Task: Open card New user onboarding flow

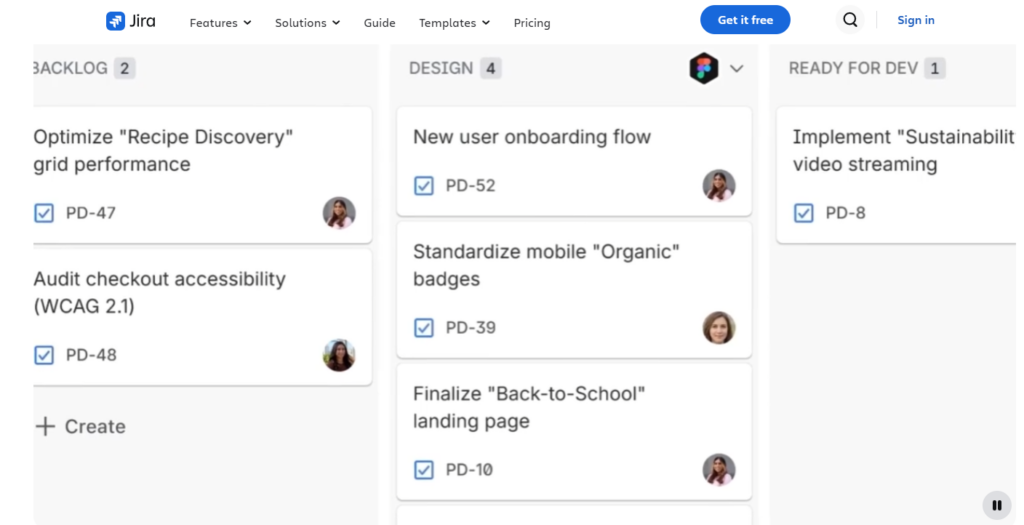Action: tap(574, 161)
